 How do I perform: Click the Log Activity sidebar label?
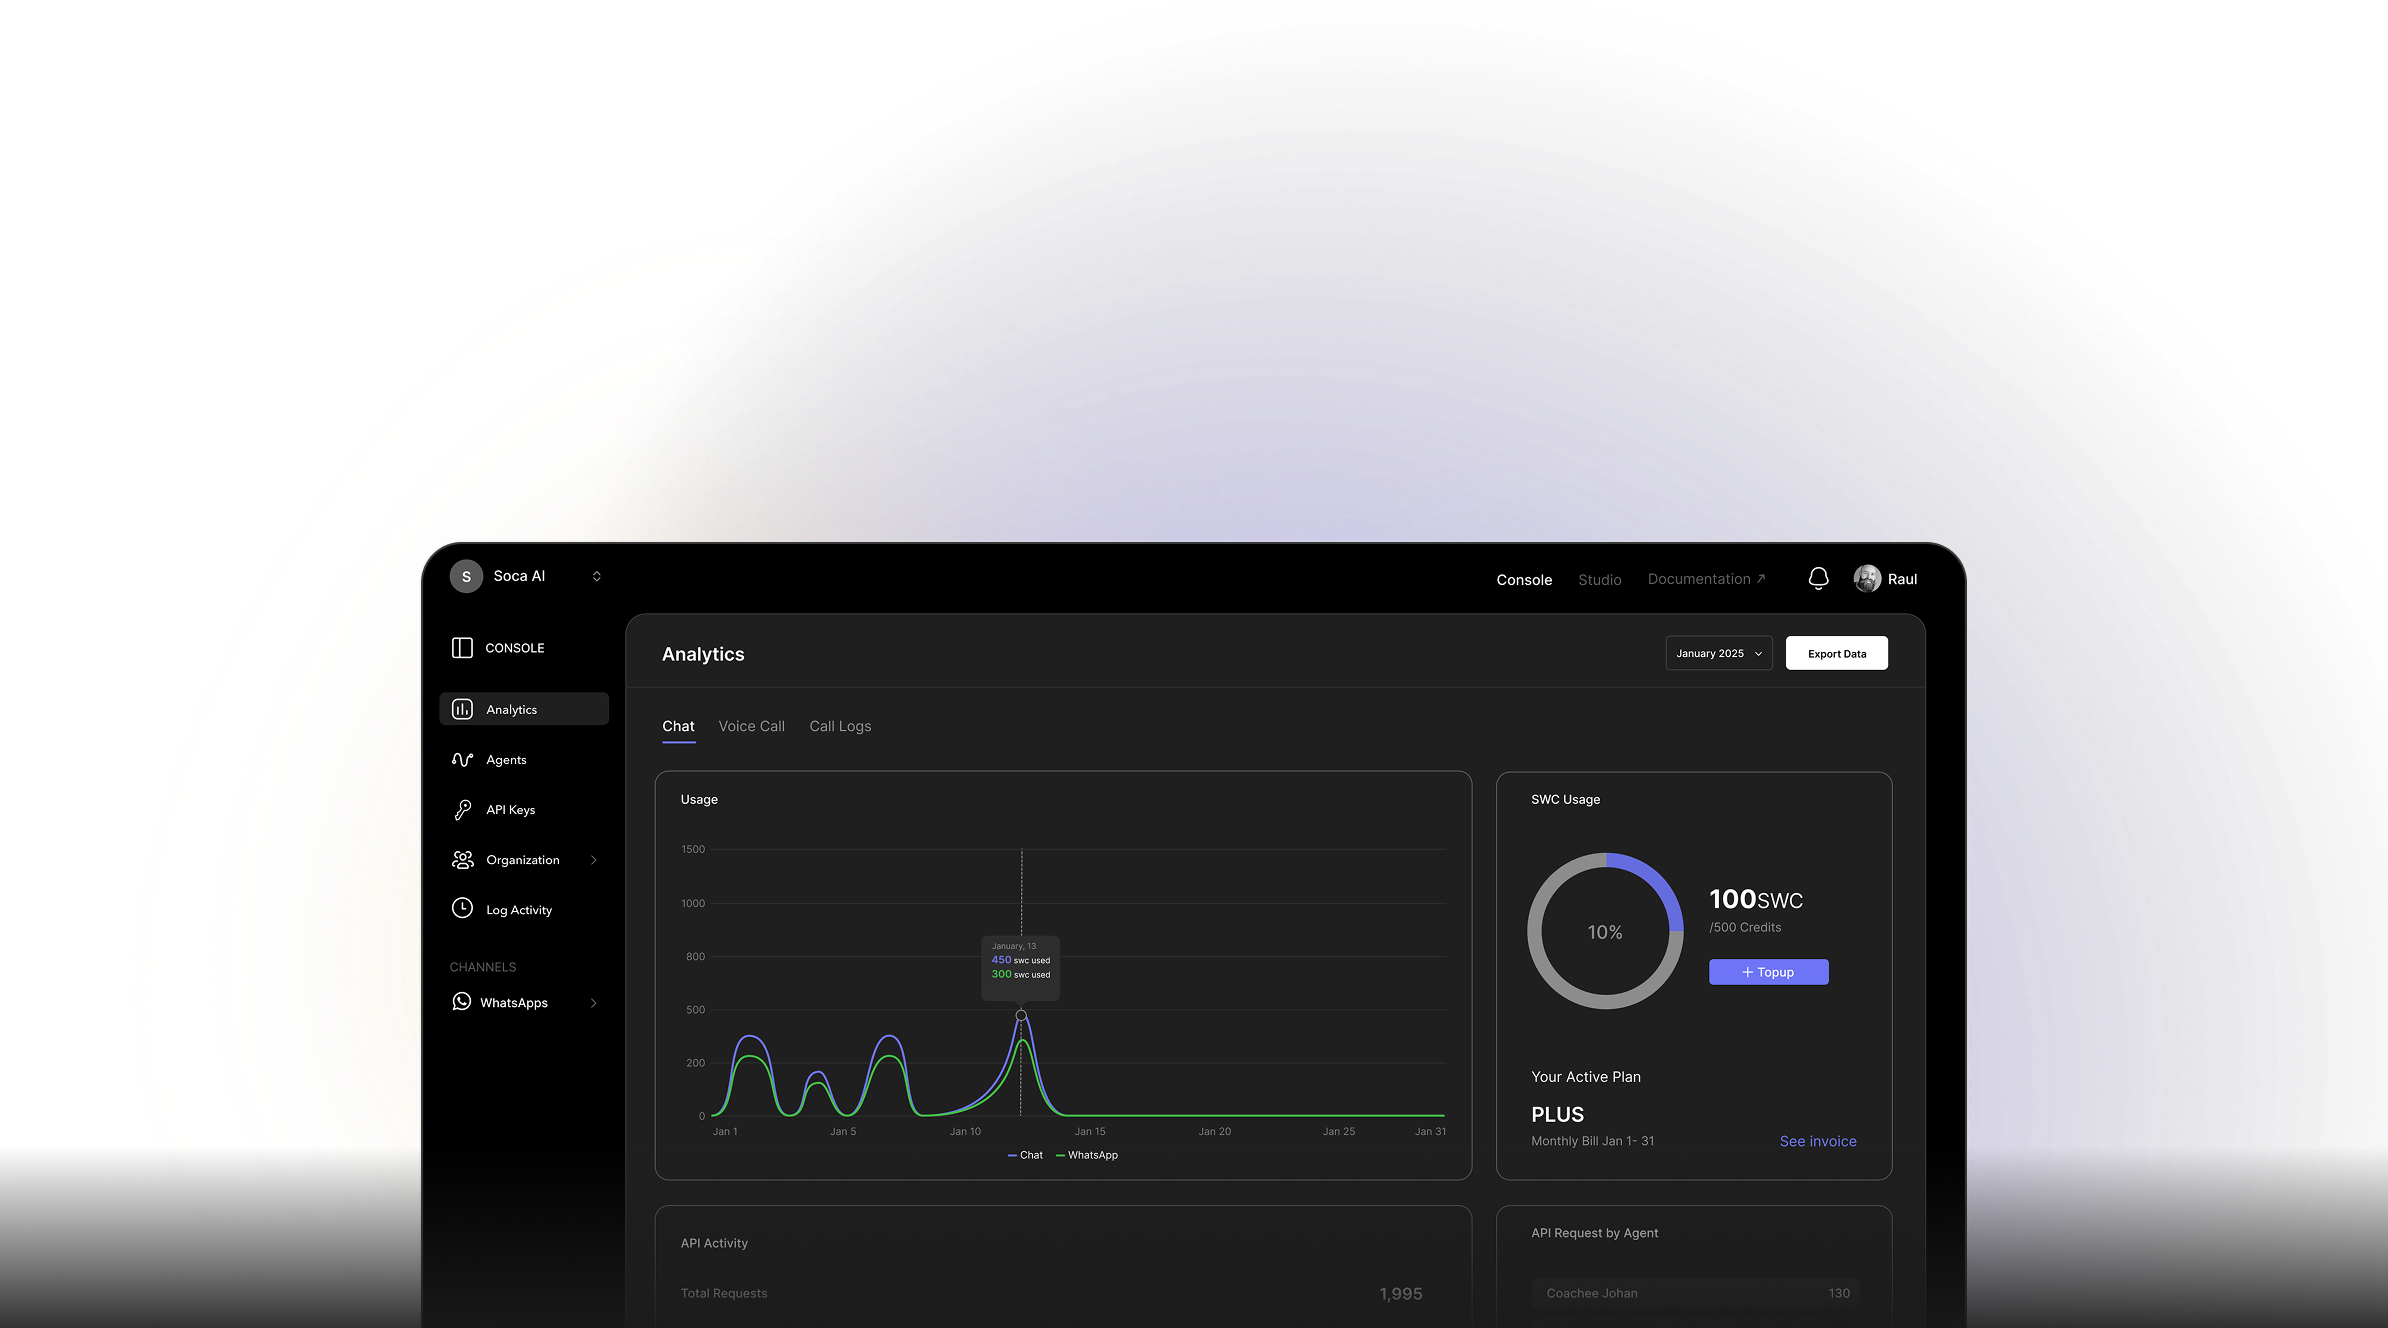point(519,910)
